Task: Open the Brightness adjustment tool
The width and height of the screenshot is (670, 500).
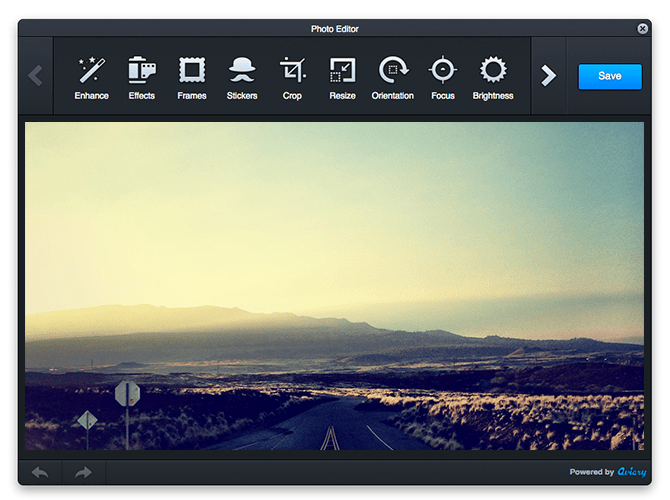Action: point(493,77)
